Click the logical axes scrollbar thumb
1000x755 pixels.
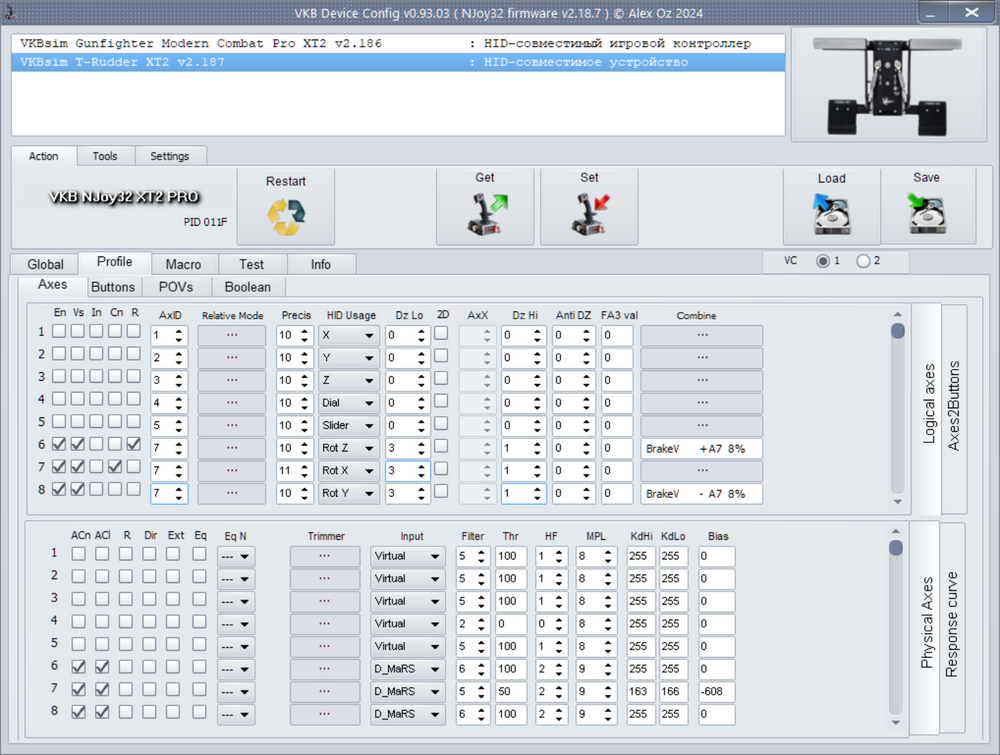(x=898, y=331)
